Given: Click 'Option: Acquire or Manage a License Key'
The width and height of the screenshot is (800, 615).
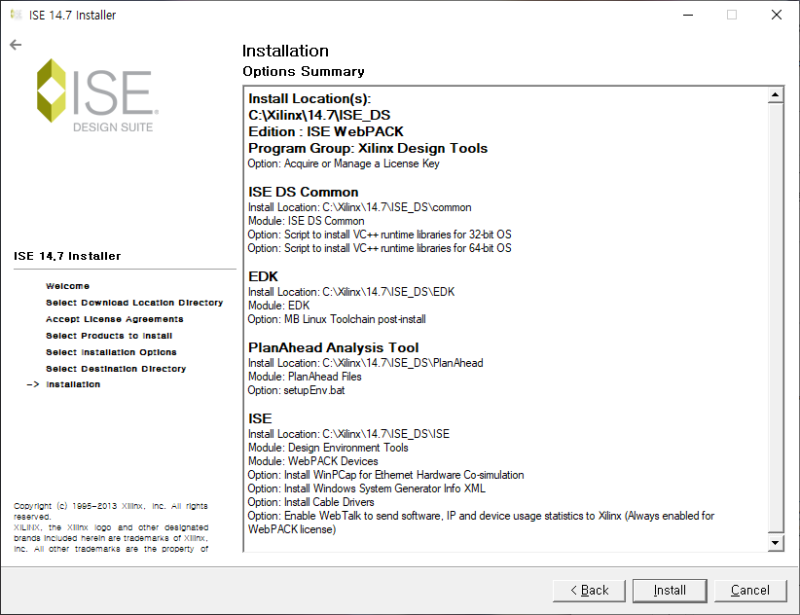Looking at the screenshot, I should point(343,163).
